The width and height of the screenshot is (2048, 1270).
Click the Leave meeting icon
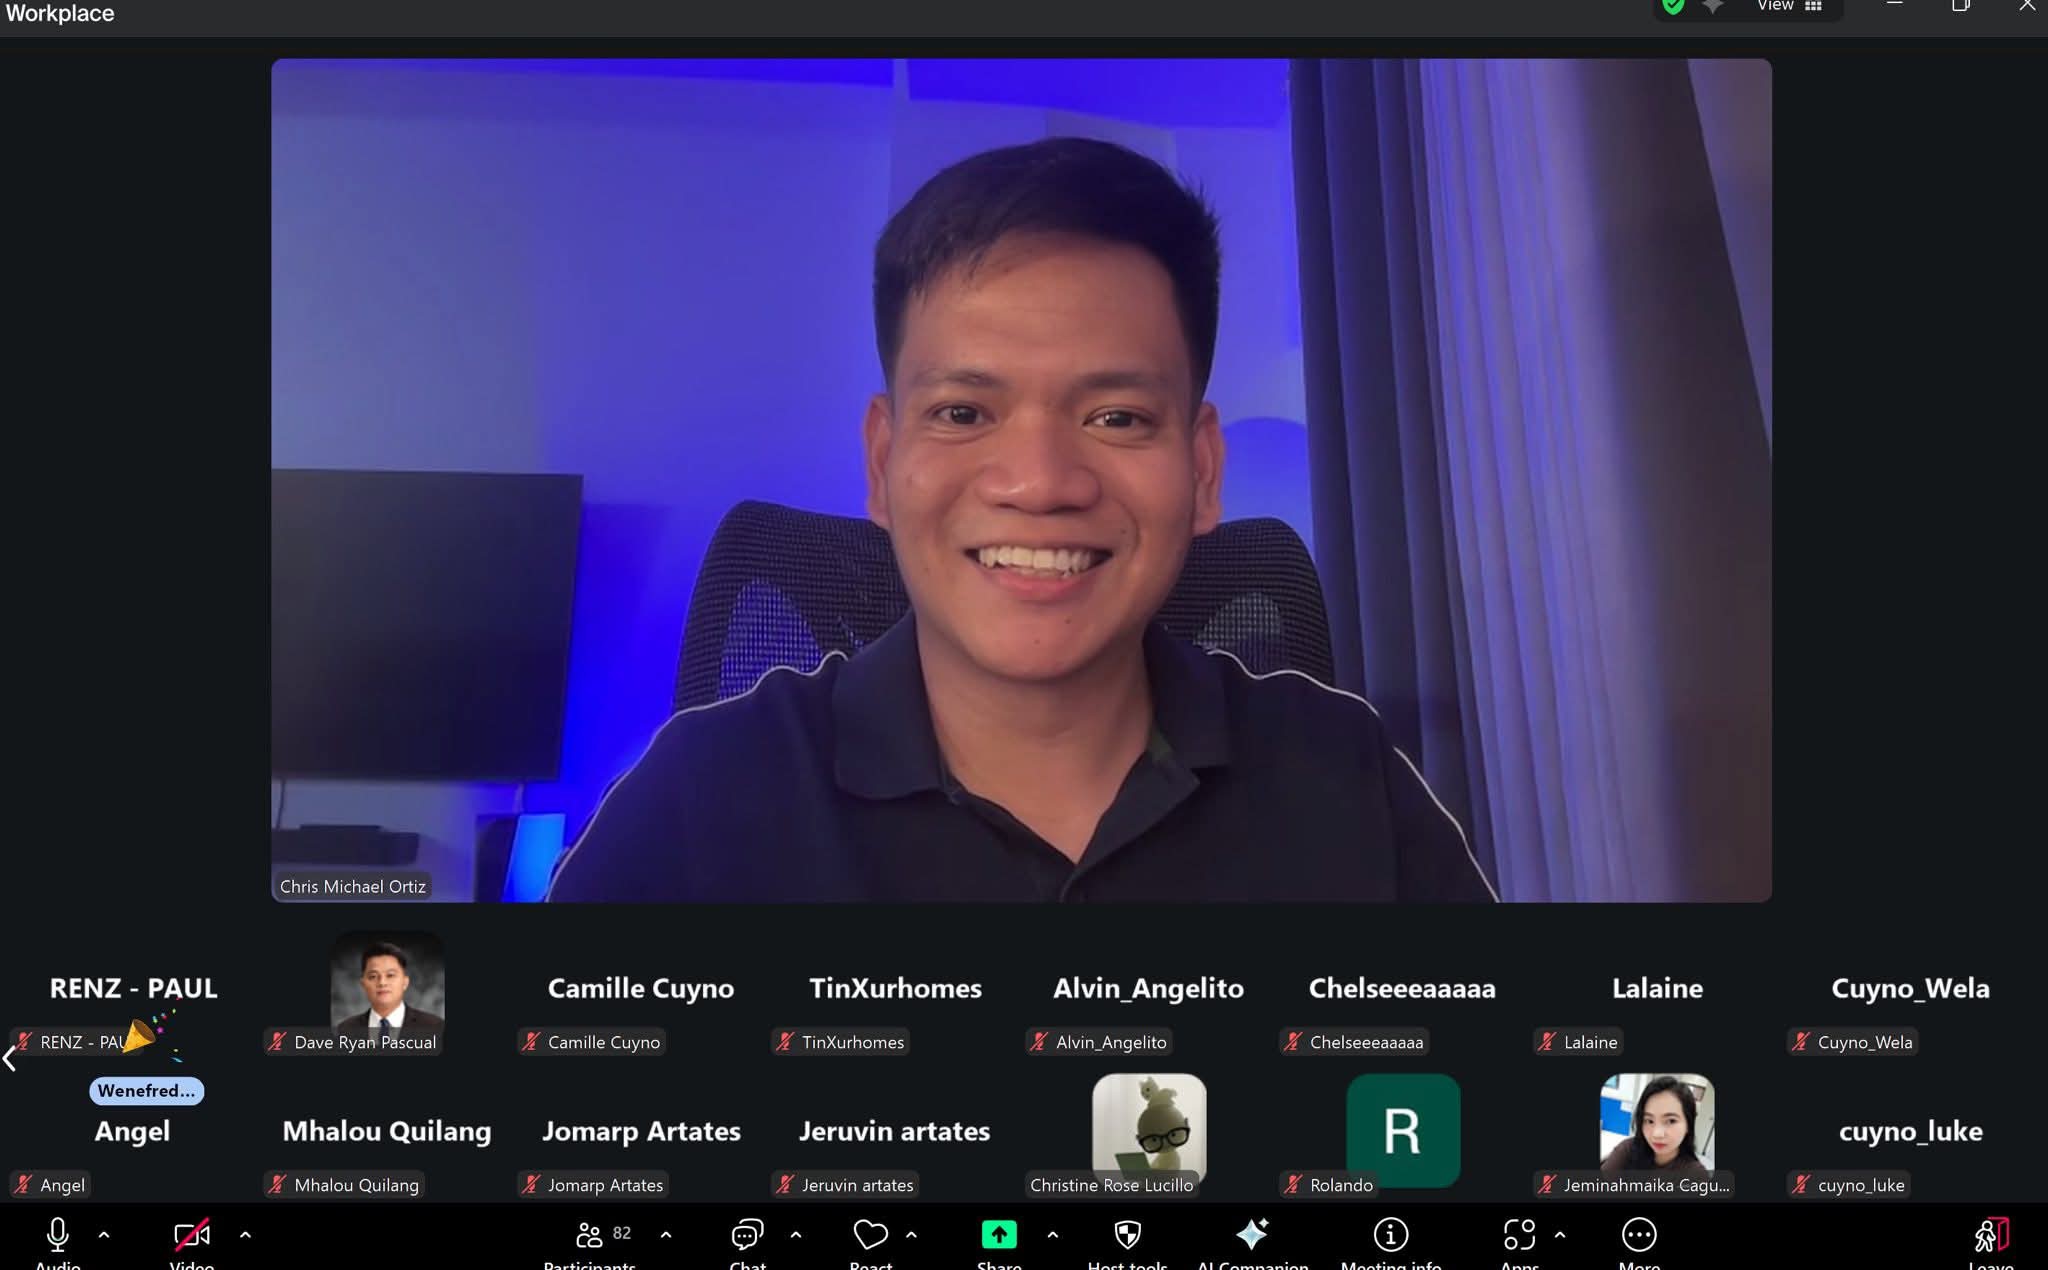tap(1991, 1235)
